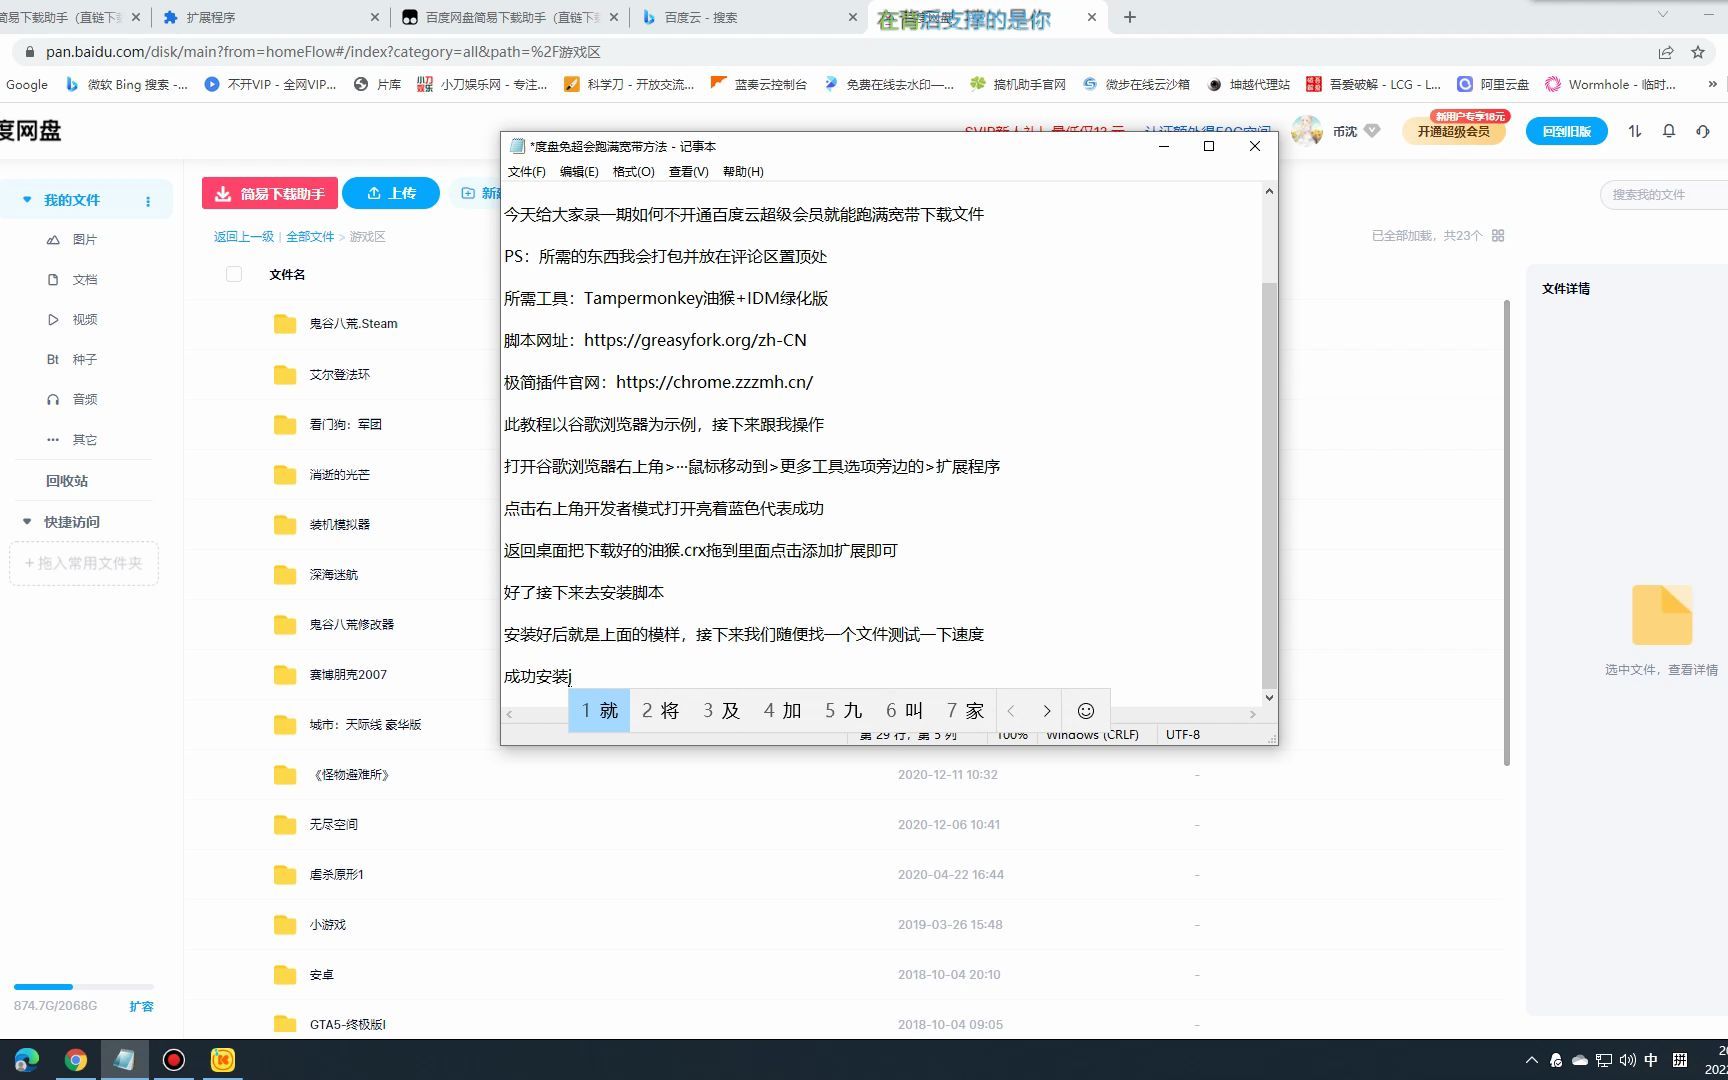Show hidden system tray icons

[1532, 1060]
